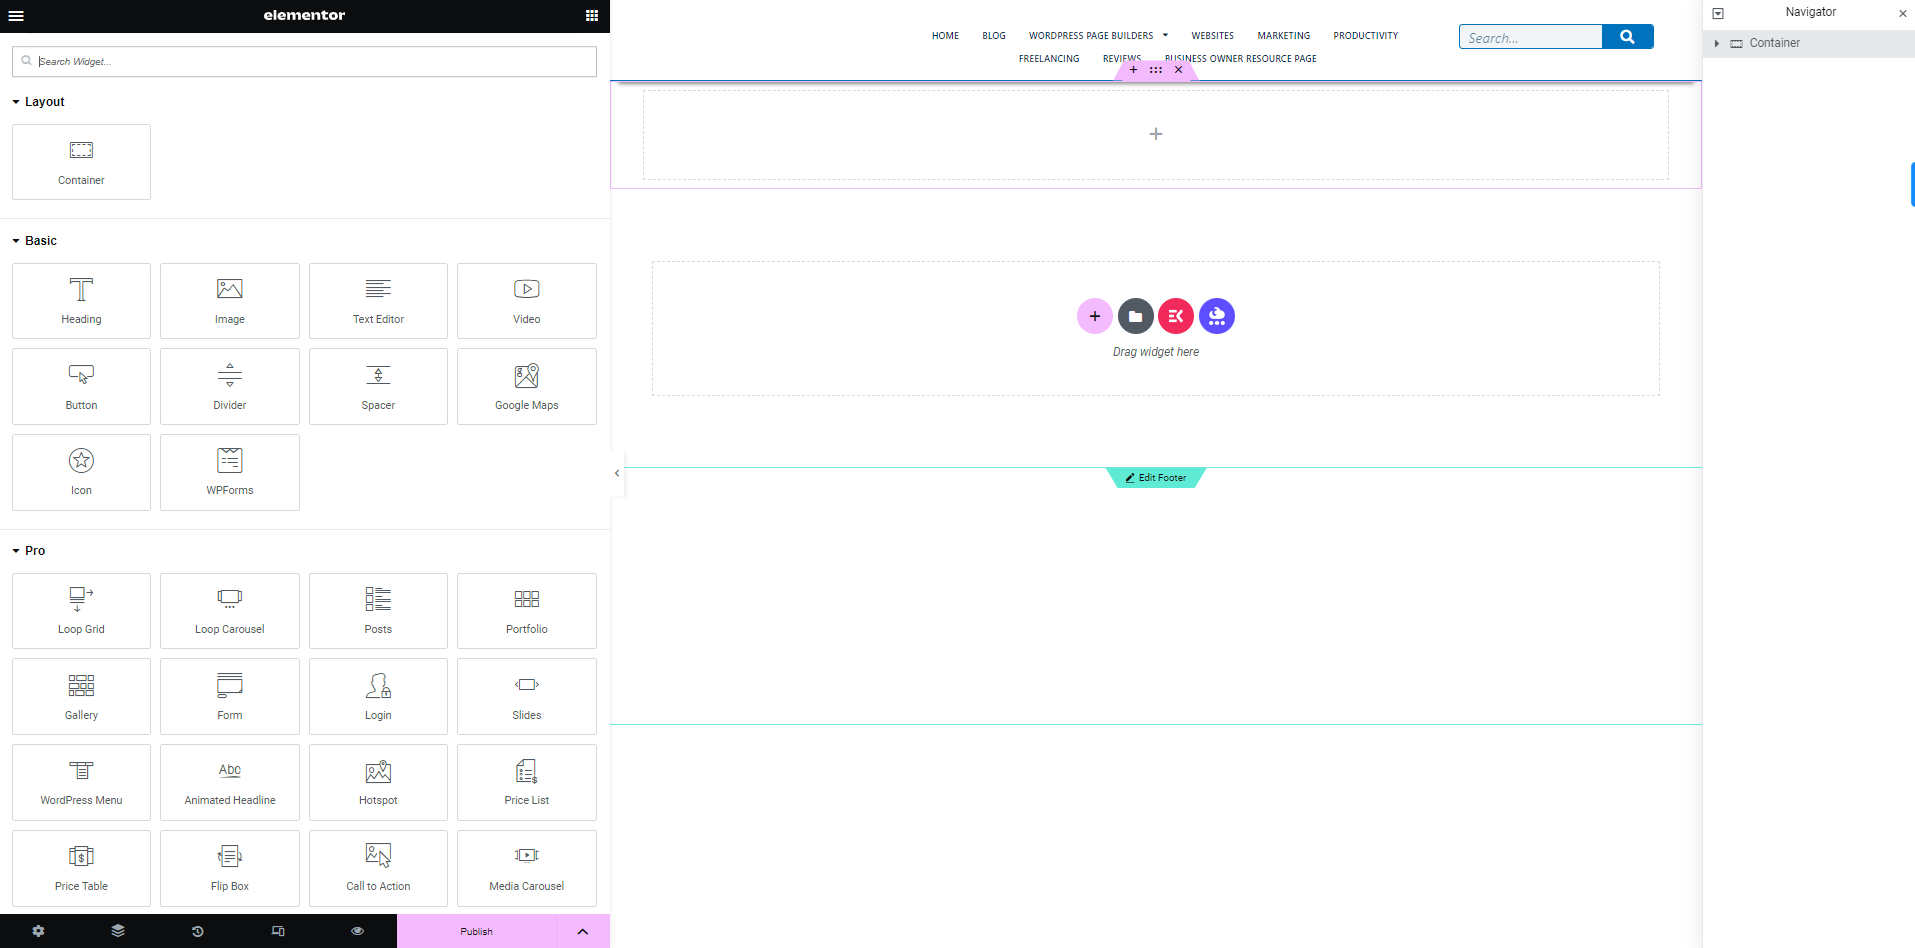Open WordPress Page Builders submenu arrow

click(x=1165, y=35)
